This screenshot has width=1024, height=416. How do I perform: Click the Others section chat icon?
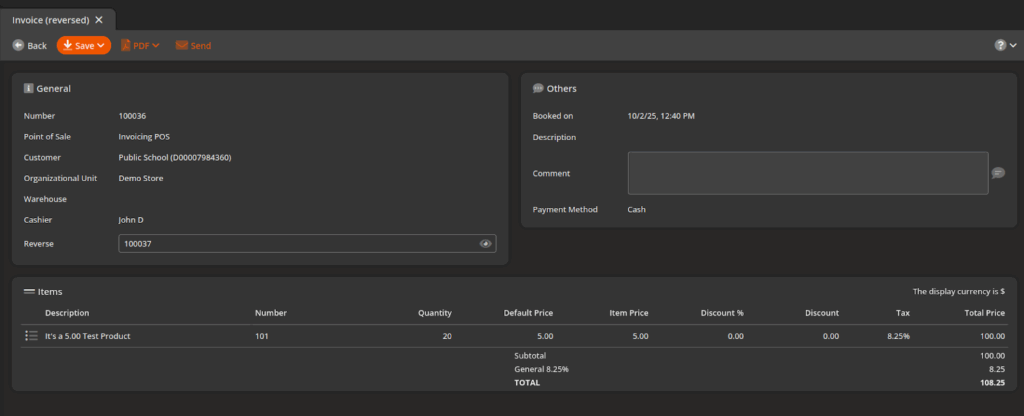(538, 89)
